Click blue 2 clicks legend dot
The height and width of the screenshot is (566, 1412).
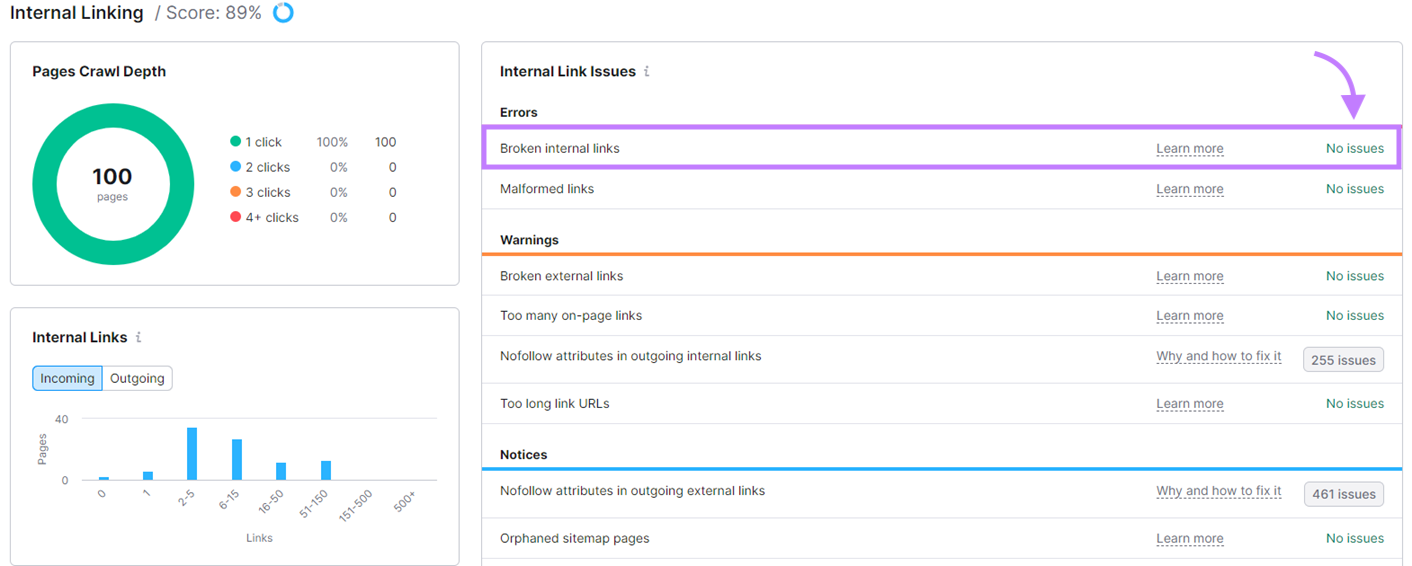click(236, 167)
